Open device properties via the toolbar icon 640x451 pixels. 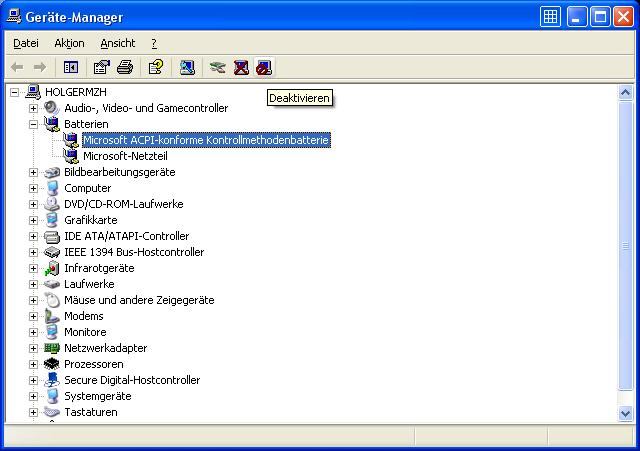click(102, 67)
